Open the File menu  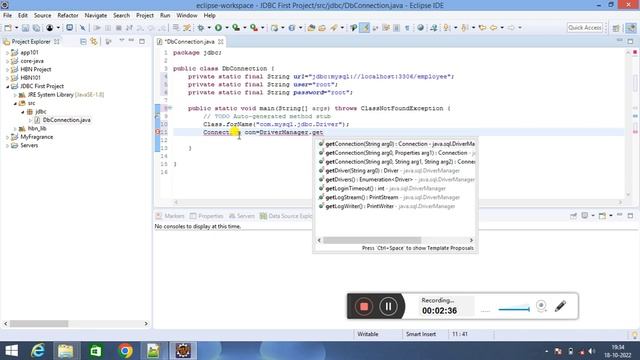point(7,15)
